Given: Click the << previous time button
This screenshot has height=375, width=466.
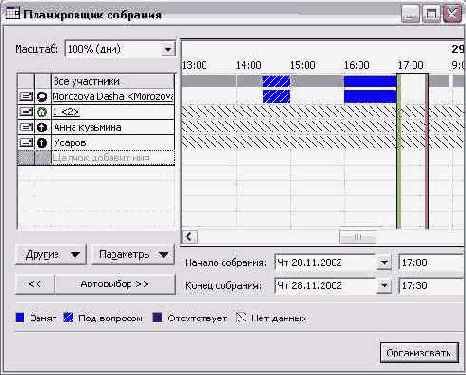Looking at the screenshot, I should 35,284.
